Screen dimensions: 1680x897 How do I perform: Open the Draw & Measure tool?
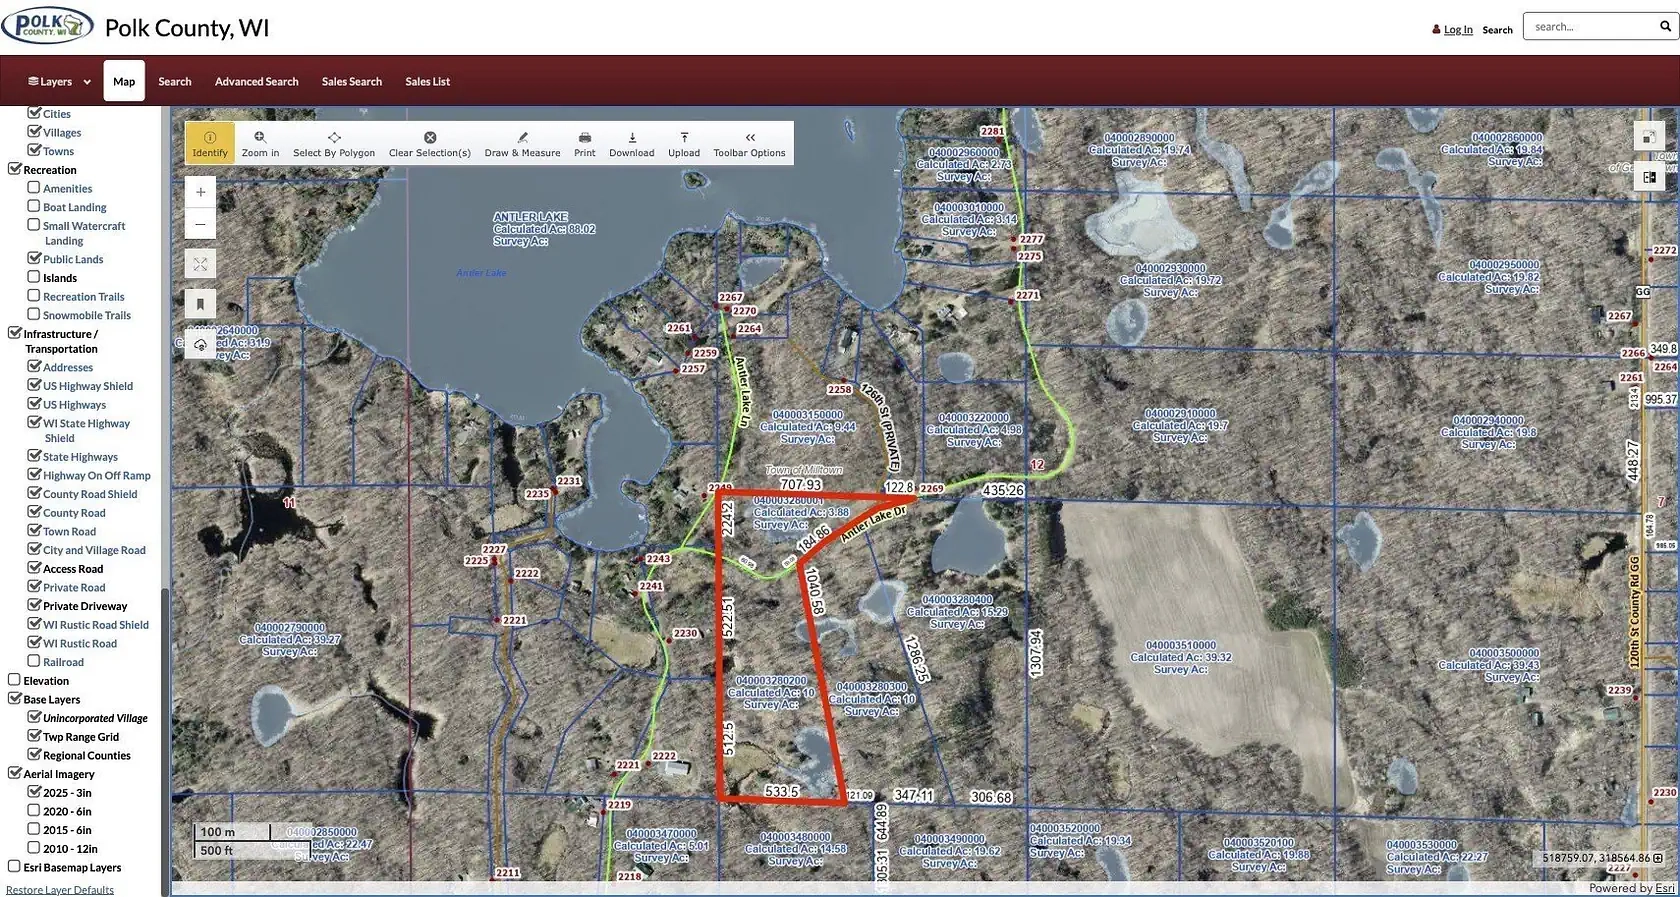(522, 143)
